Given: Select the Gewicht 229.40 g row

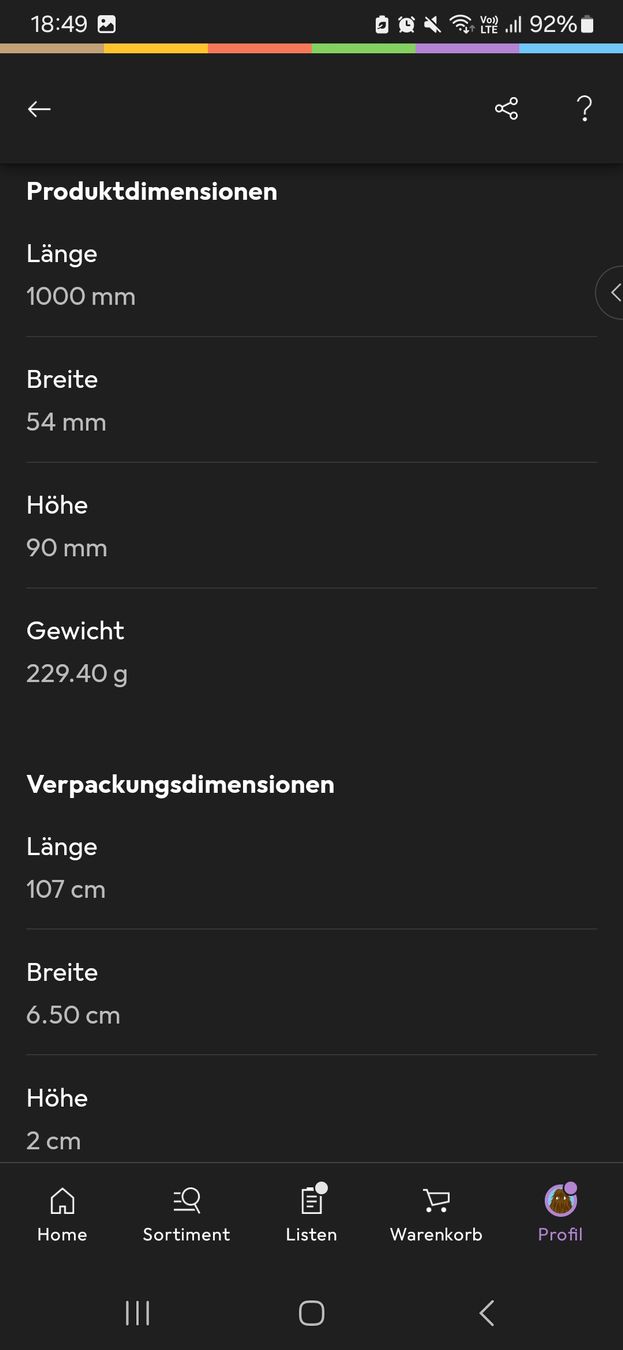Looking at the screenshot, I should coord(311,651).
